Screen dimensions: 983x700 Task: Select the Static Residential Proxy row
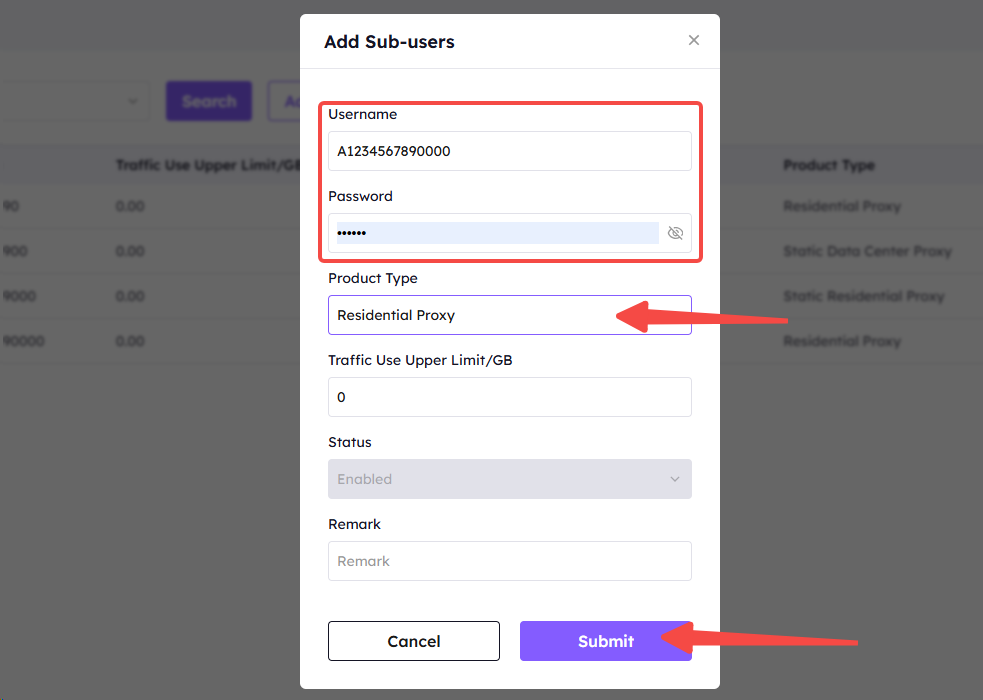[x=863, y=296]
